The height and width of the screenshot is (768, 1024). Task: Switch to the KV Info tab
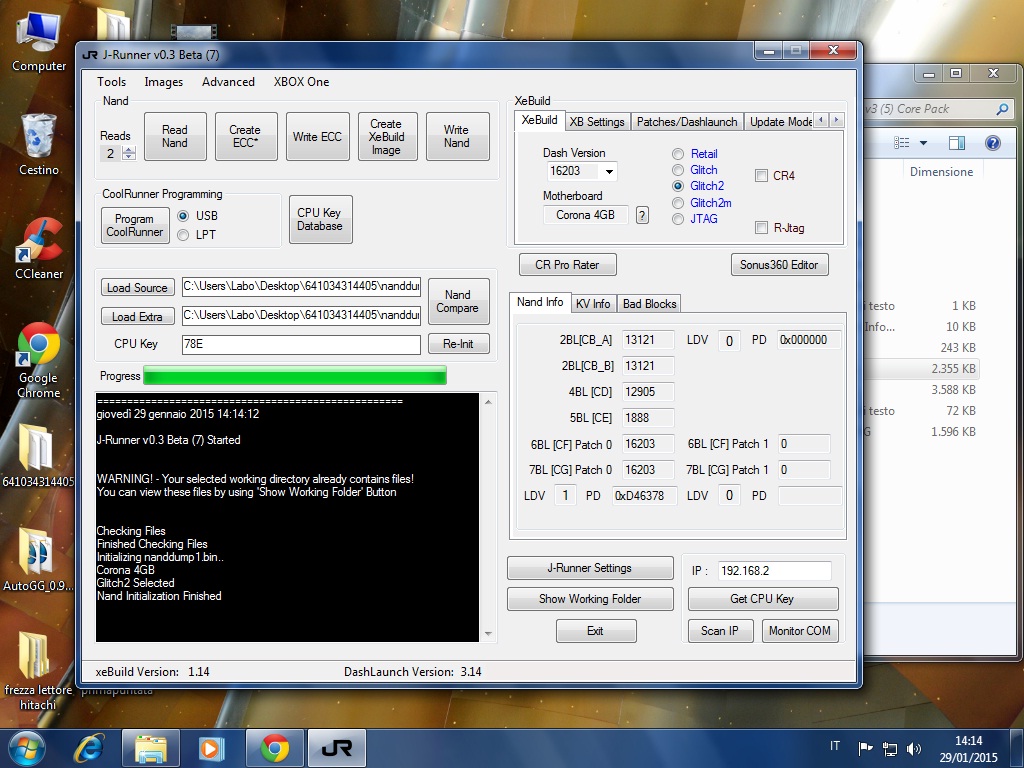tap(593, 304)
